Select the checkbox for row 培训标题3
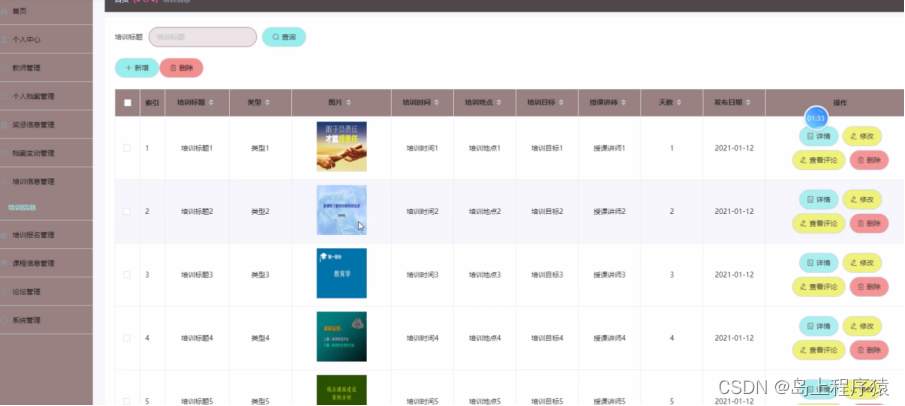905x406 pixels. (x=127, y=275)
